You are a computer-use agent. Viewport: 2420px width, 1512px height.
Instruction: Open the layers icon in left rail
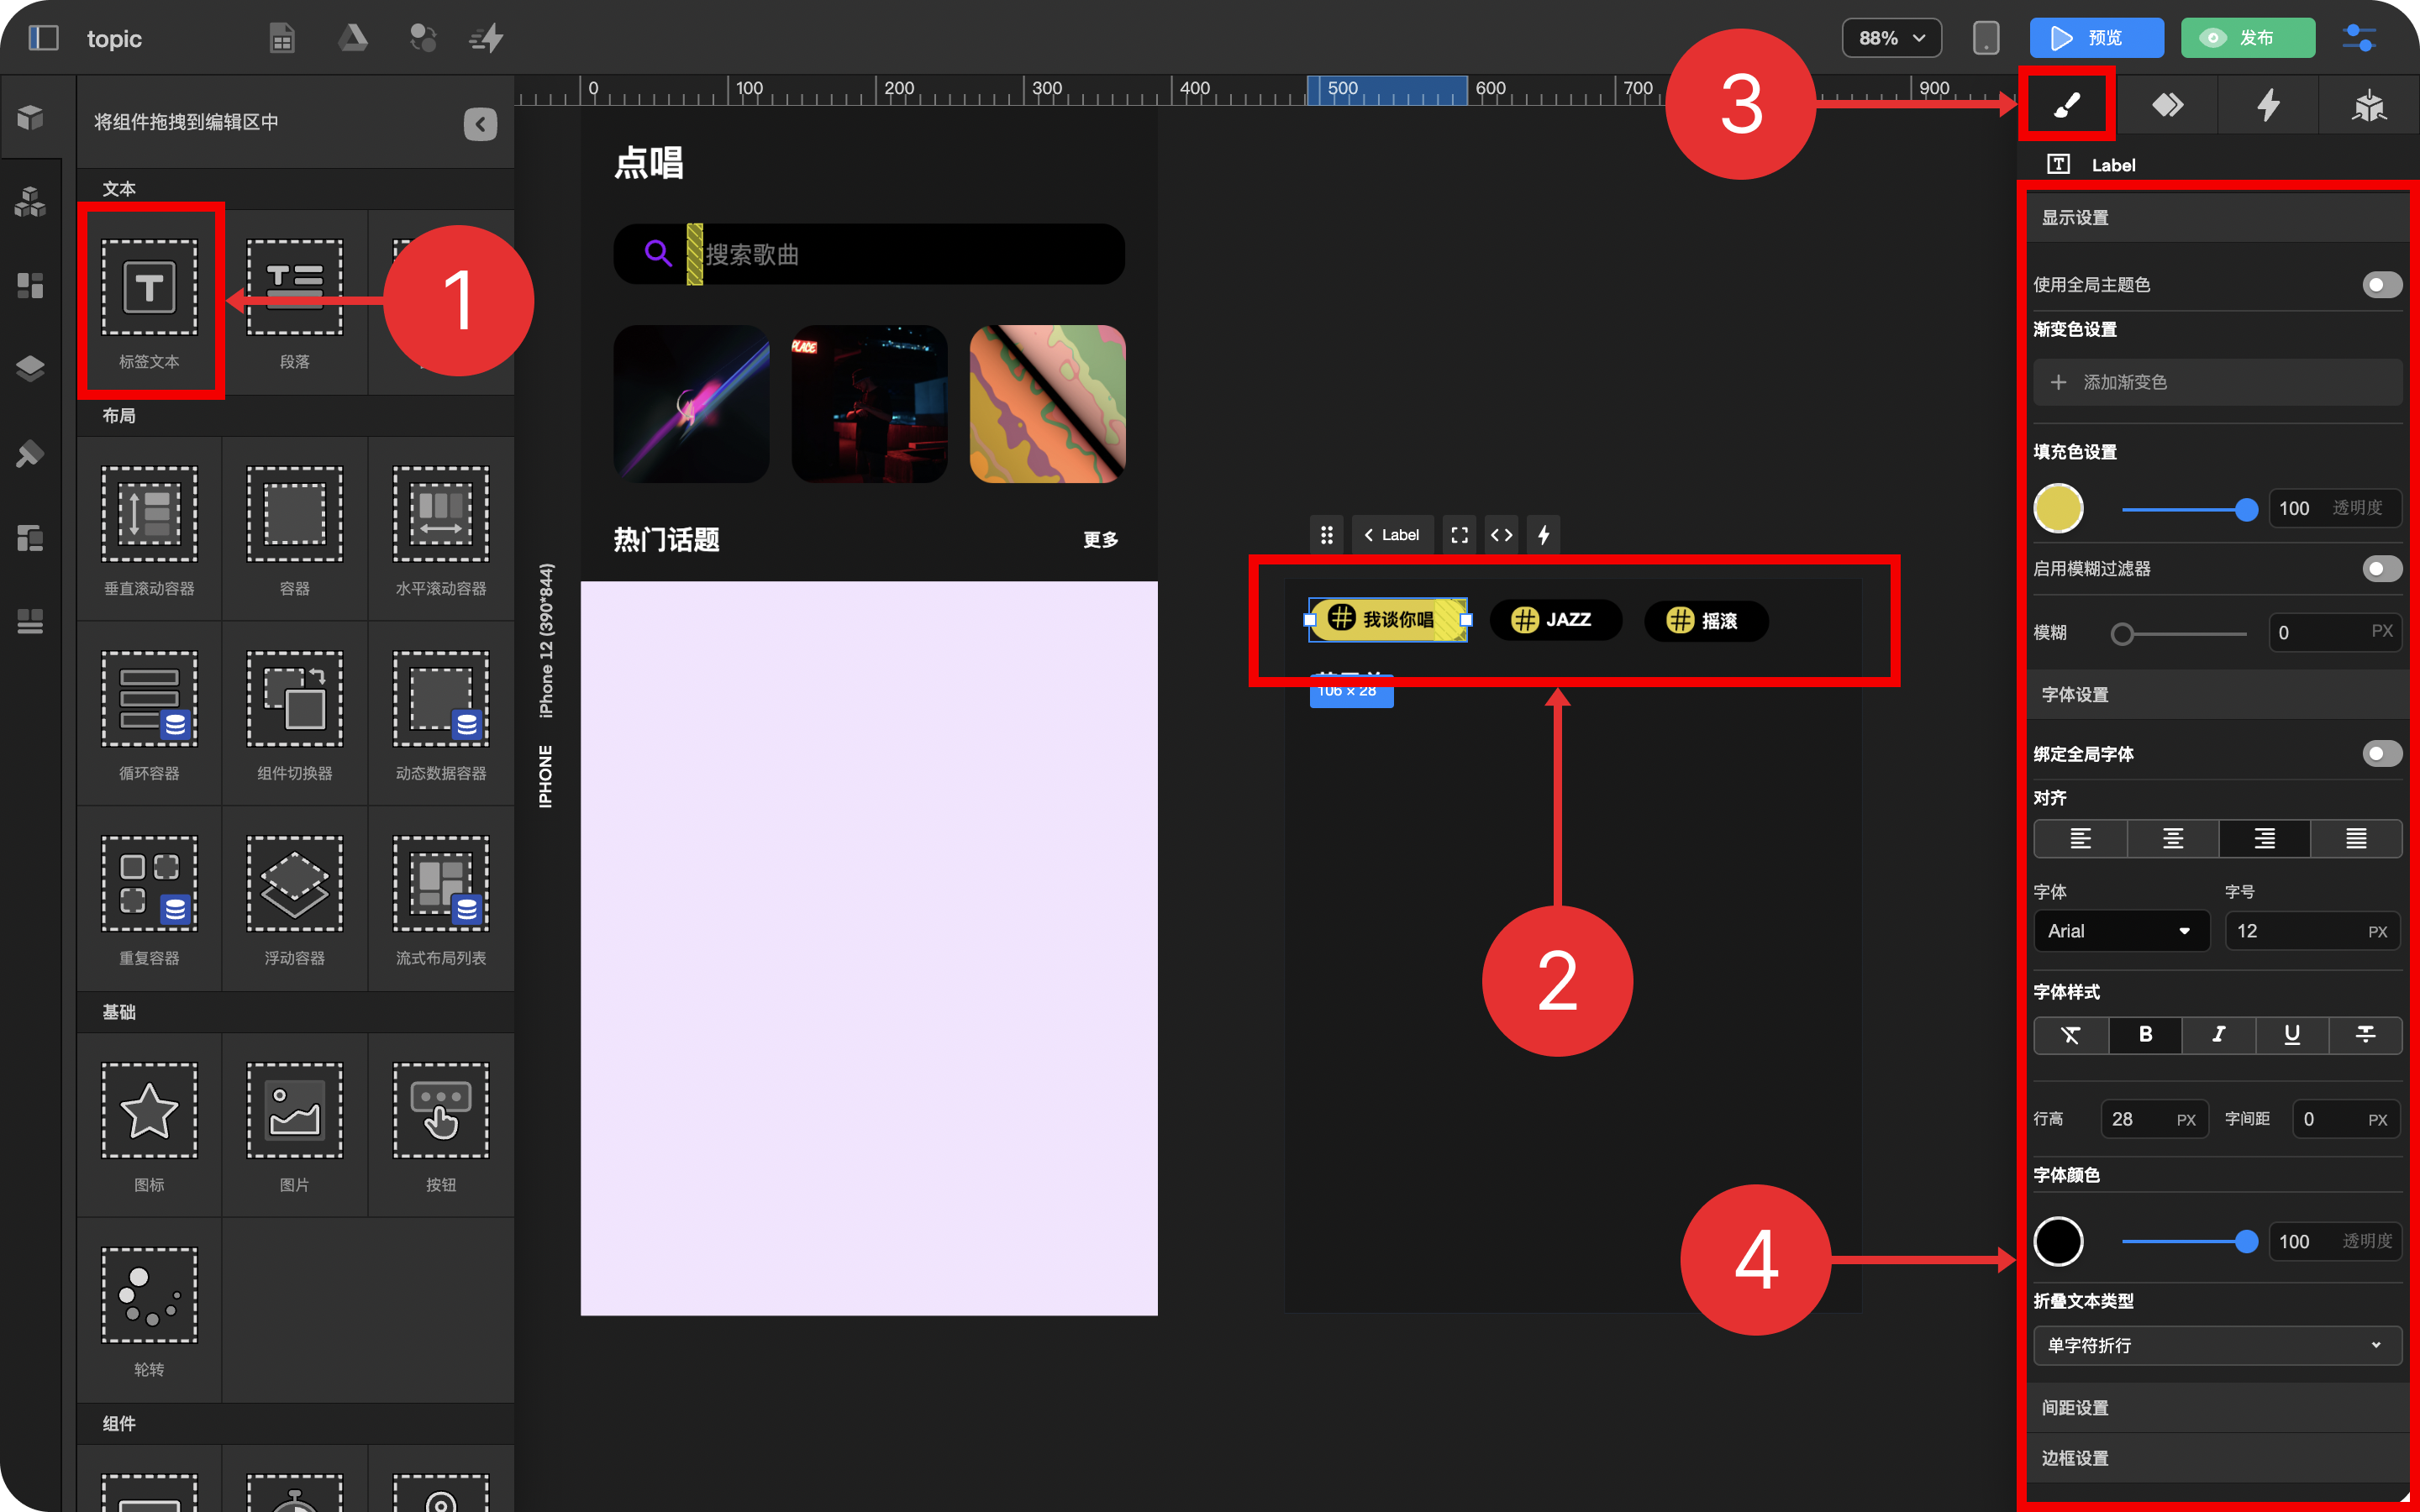[x=30, y=369]
